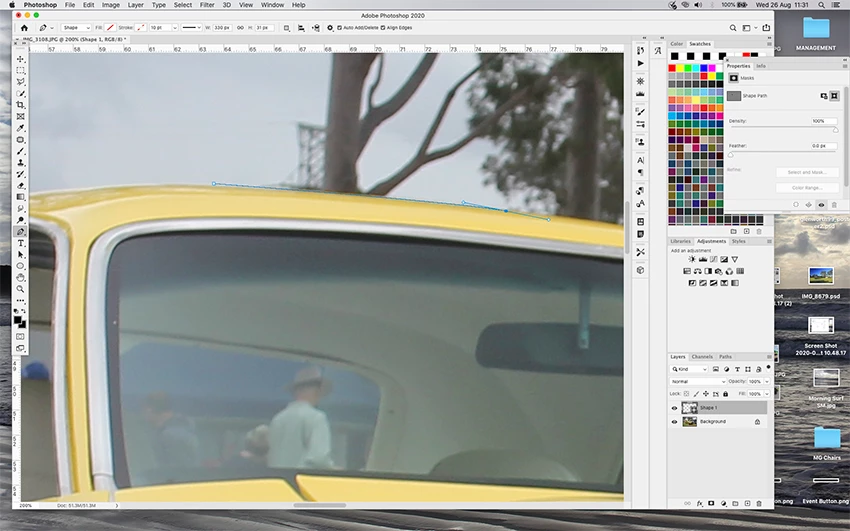
Task: Switch to the Color tab
Action: pyautogui.click(x=677, y=44)
